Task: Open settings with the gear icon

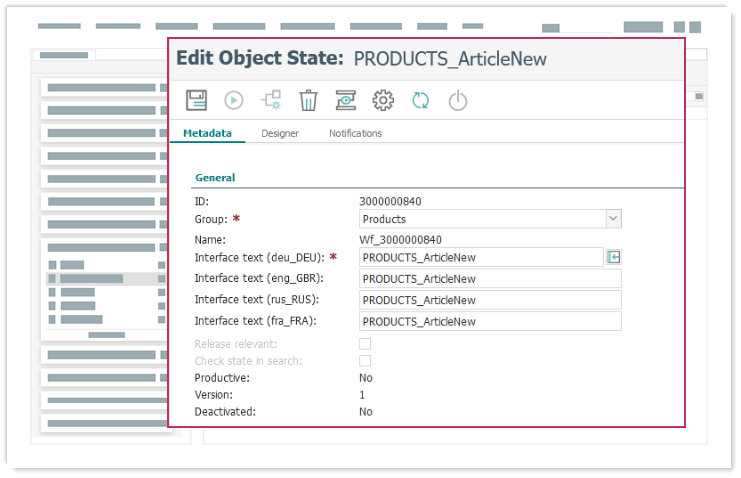Action: (x=383, y=100)
